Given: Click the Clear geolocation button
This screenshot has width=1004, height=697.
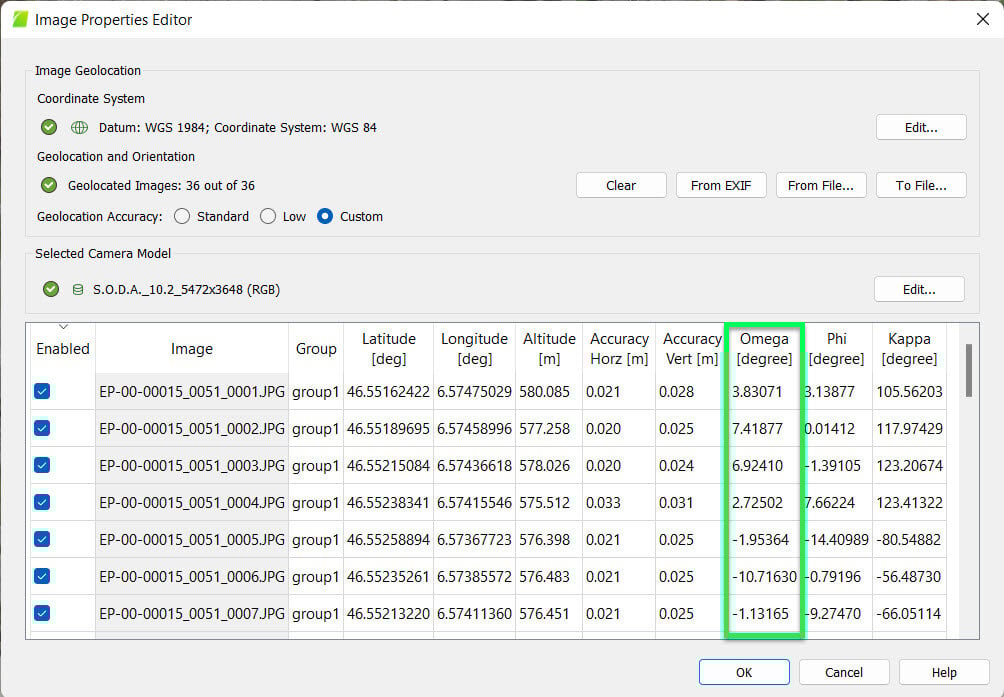Looking at the screenshot, I should click(620, 185).
